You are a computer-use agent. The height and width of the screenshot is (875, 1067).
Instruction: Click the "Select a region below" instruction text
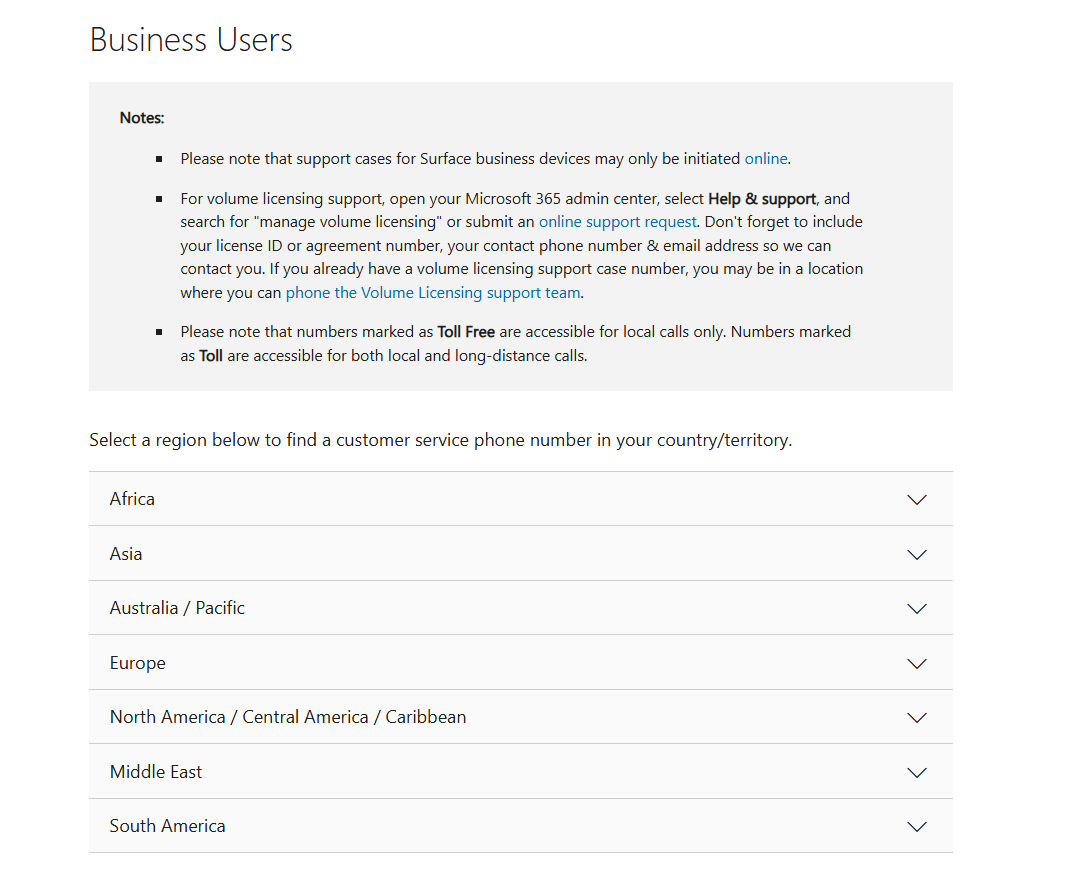[x=440, y=440]
